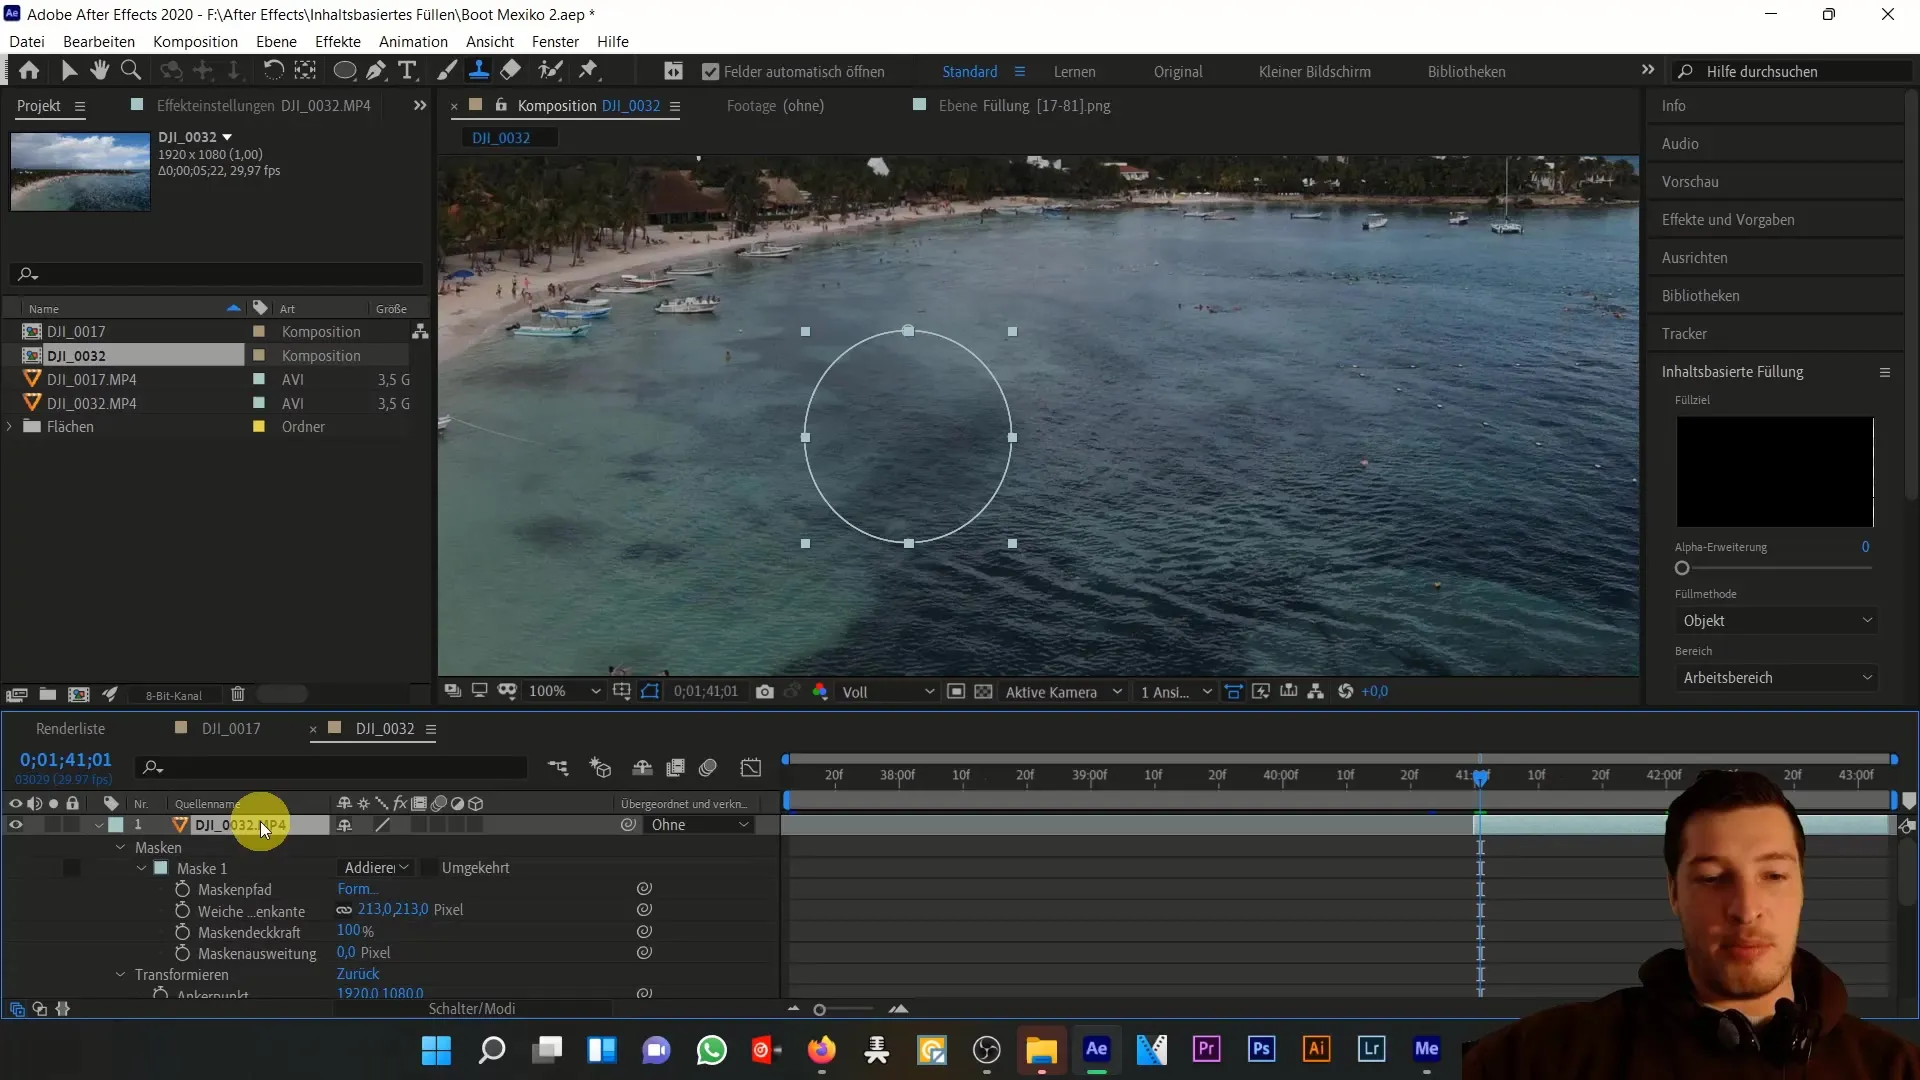Image resolution: width=1920 pixels, height=1080 pixels.
Task: Expand the Flächen folder
Action: click(x=10, y=427)
